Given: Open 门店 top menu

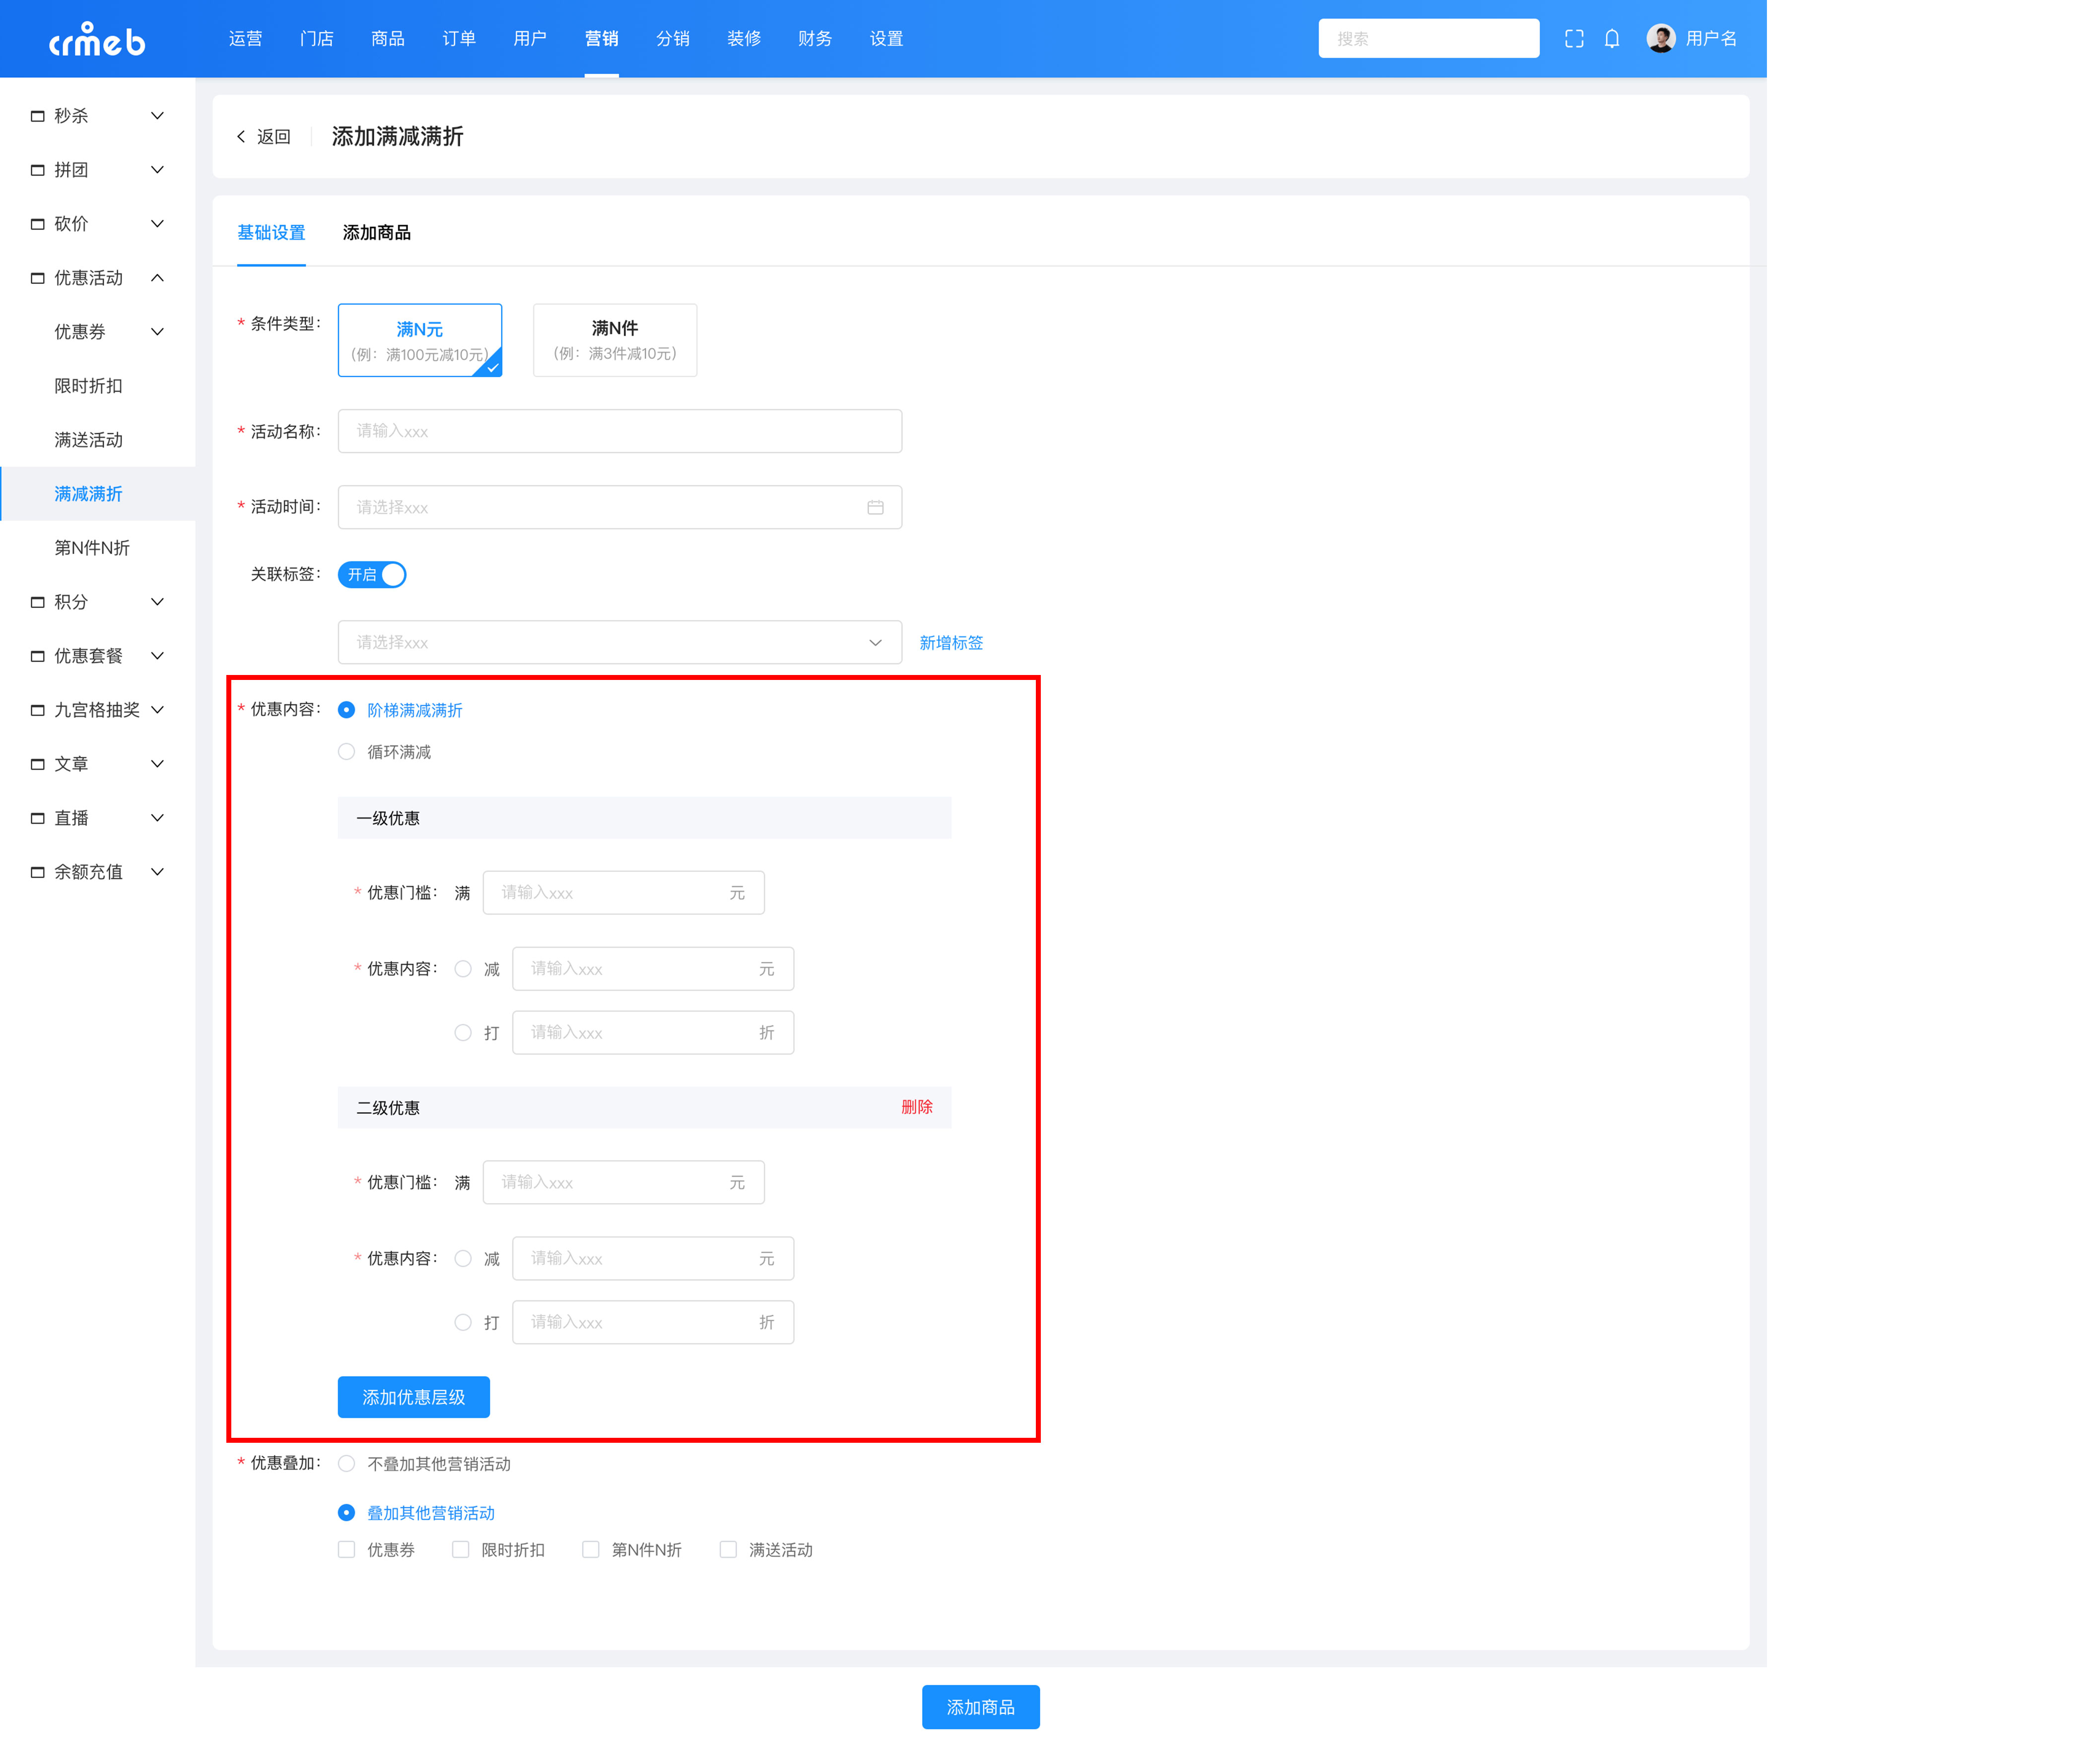Looking at the screenshot, I should pos(316,39).
